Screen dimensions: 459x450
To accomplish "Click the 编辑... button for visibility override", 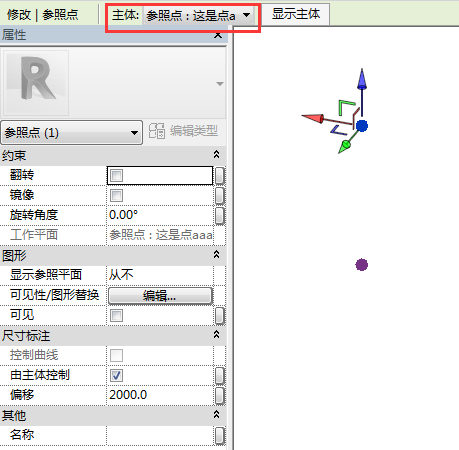I will point(160,296).
